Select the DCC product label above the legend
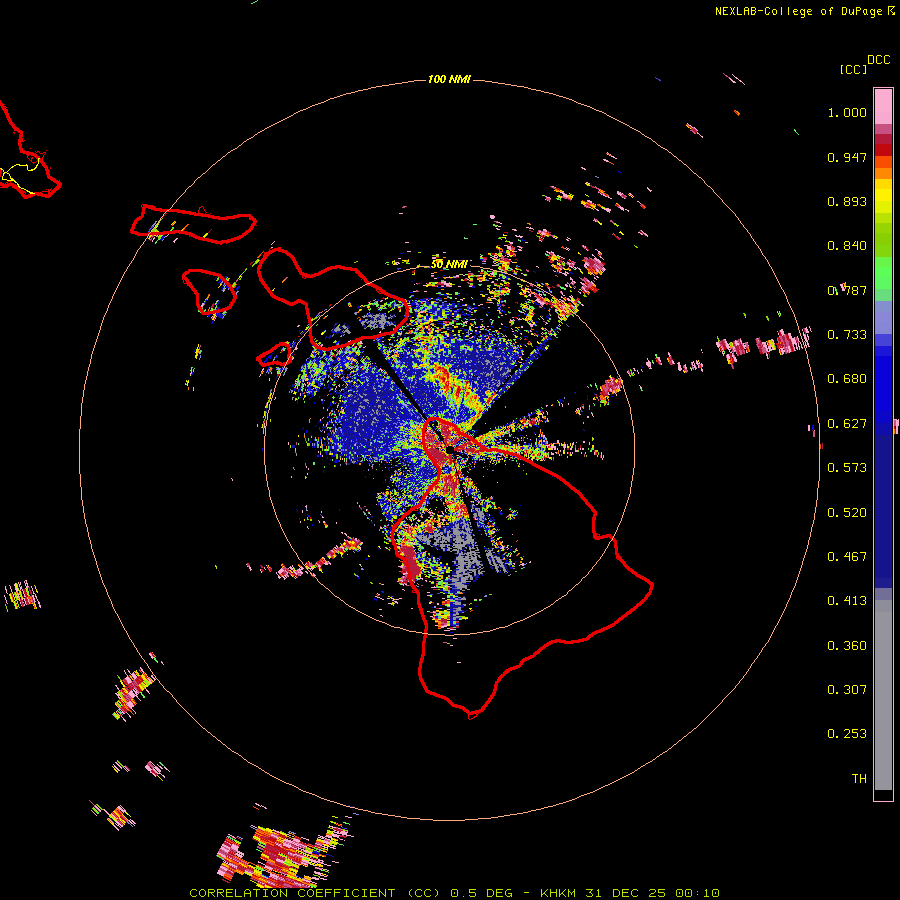 (879, 60)
